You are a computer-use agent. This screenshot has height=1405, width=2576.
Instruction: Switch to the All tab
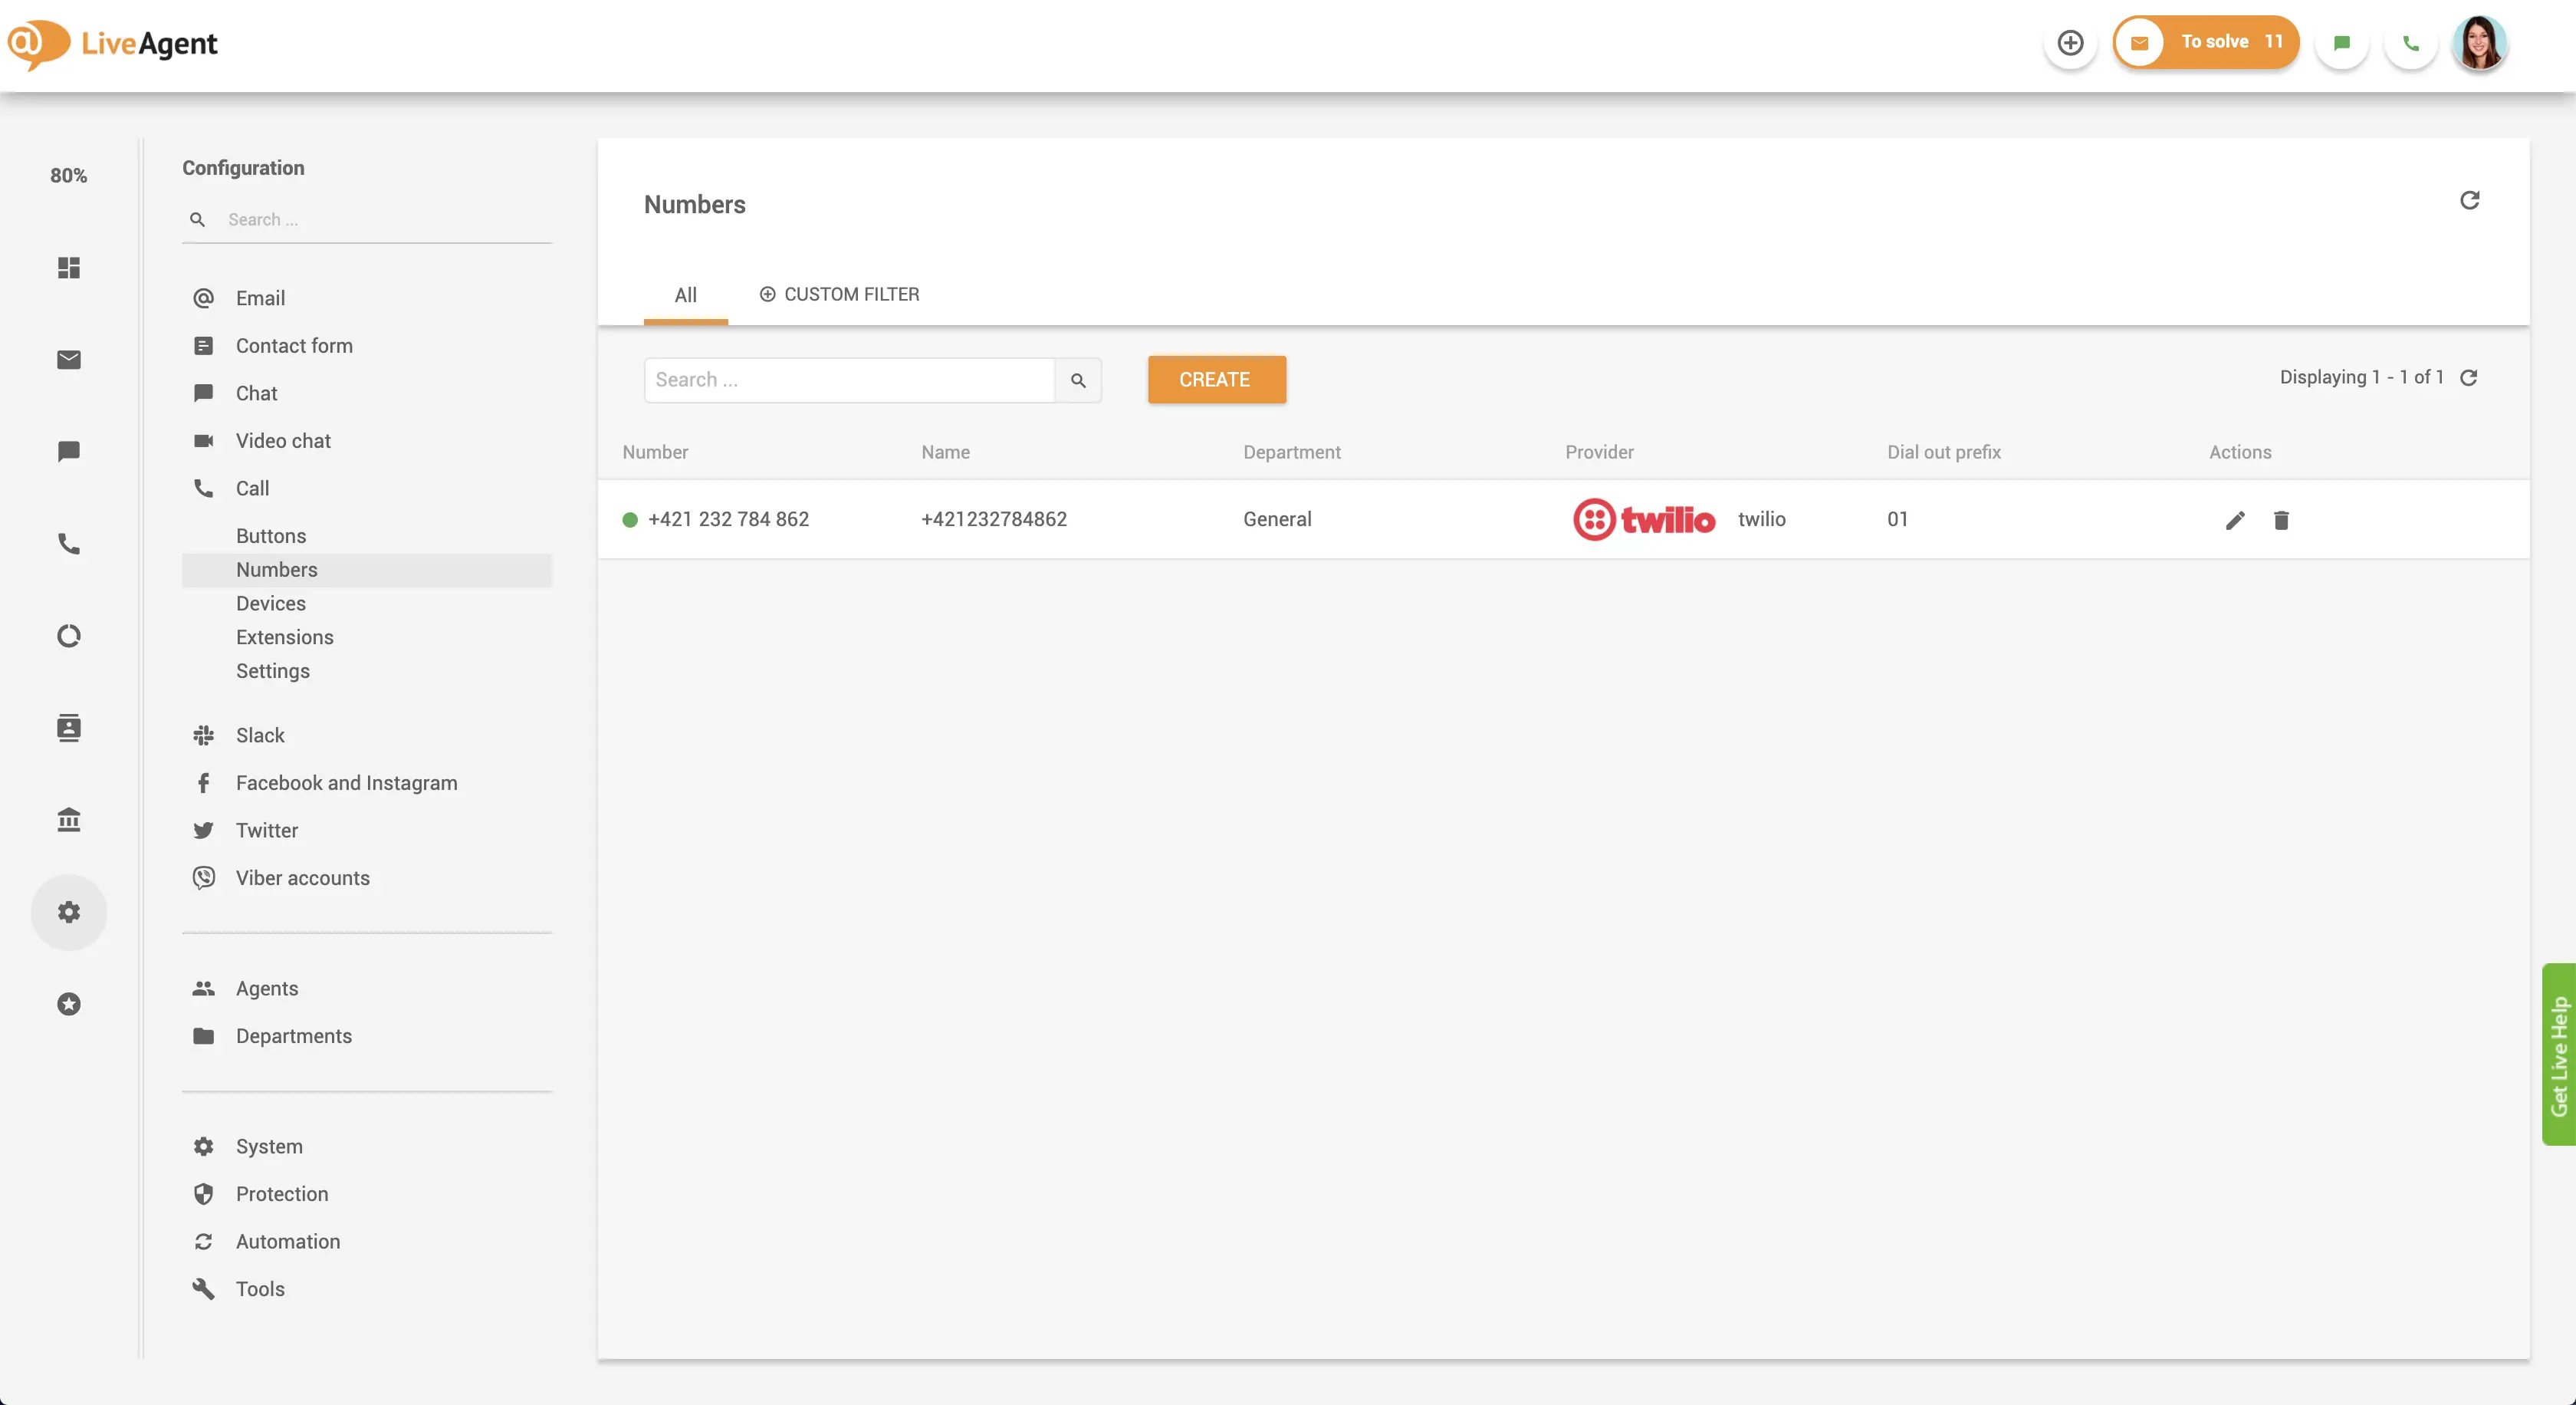tap(686, 294)
